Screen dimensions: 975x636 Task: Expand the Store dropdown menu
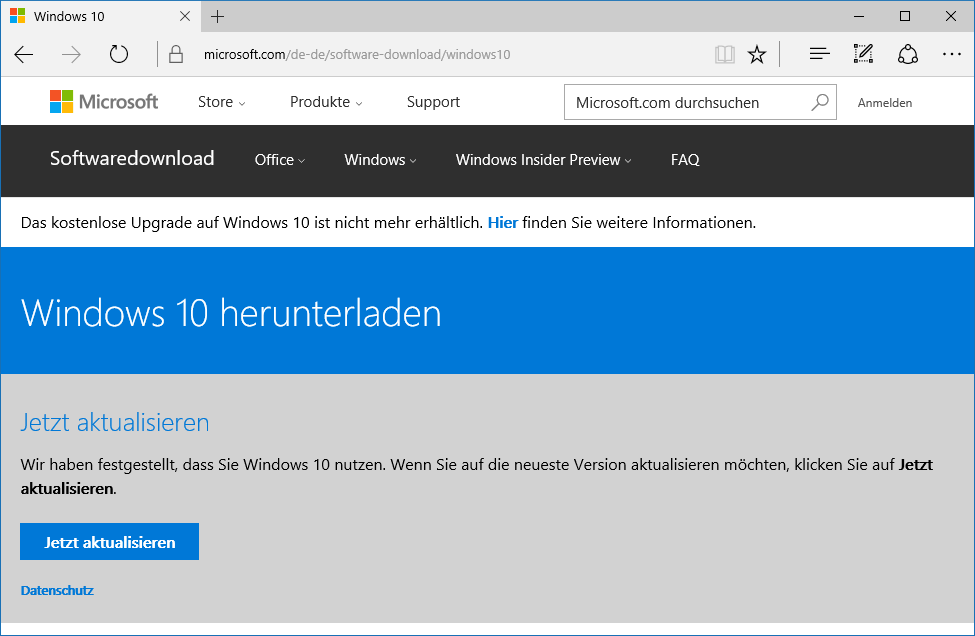point(221,102)
